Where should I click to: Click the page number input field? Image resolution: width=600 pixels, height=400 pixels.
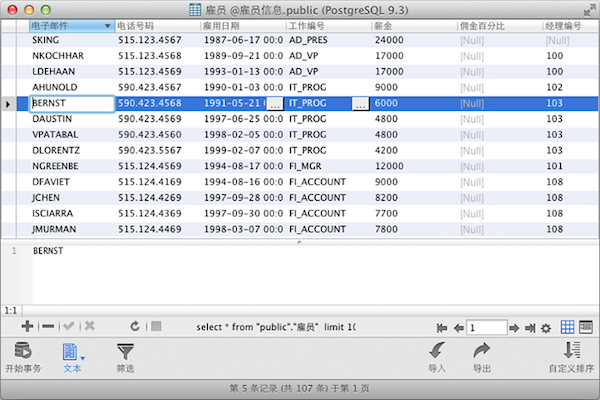486,328
